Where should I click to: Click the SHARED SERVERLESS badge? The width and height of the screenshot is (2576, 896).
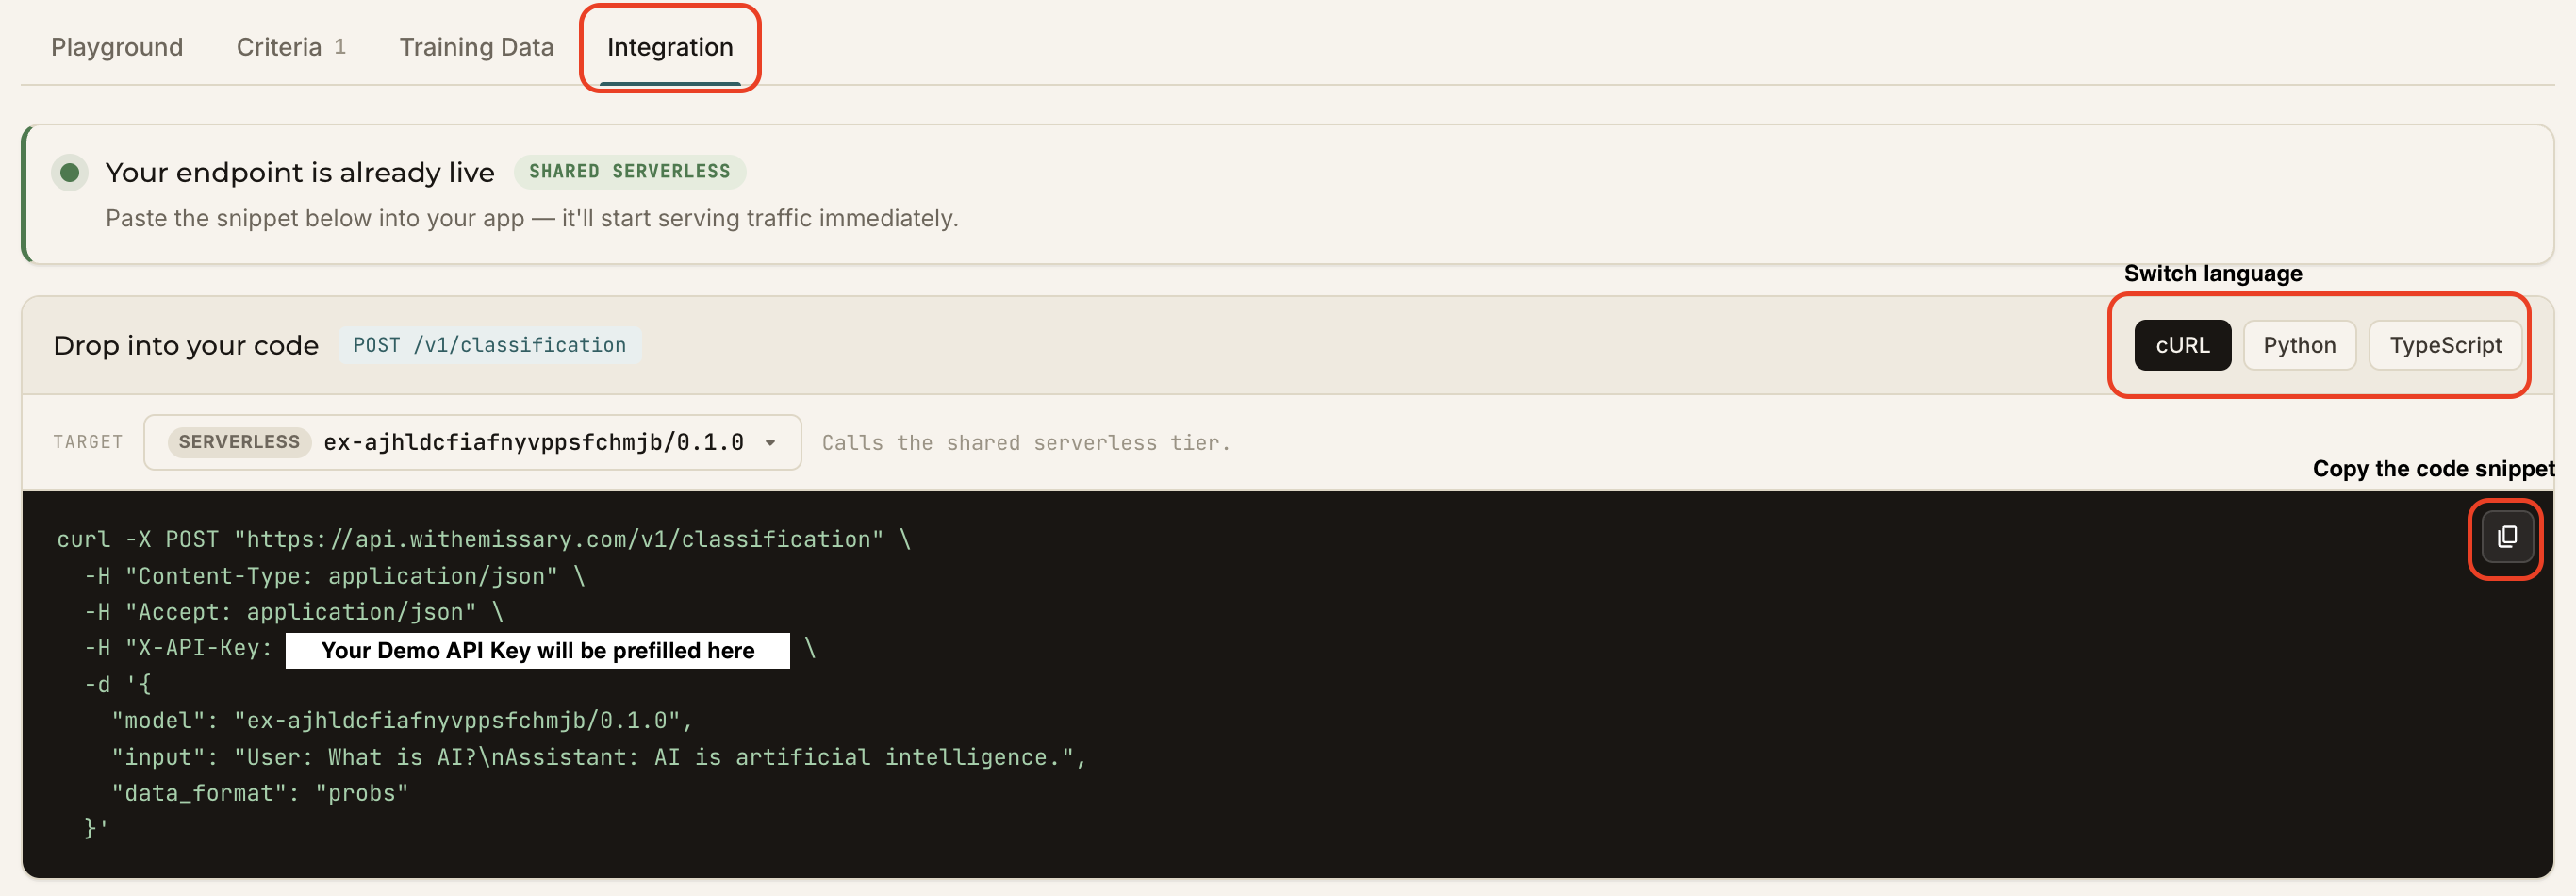629,172
